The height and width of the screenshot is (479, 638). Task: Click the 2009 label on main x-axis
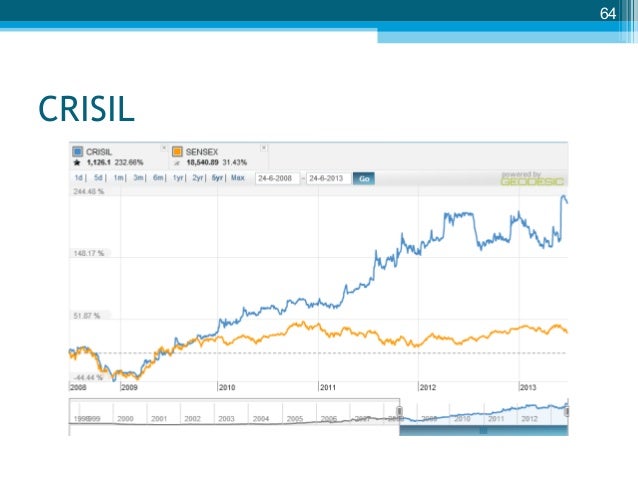point(129,387)
